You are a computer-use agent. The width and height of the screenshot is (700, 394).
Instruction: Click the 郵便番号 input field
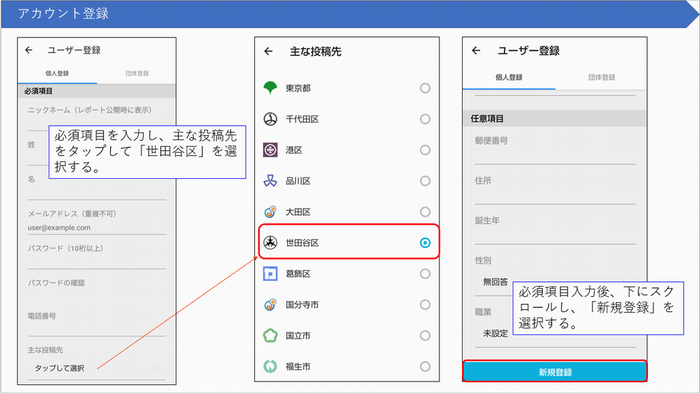(555, 149)
